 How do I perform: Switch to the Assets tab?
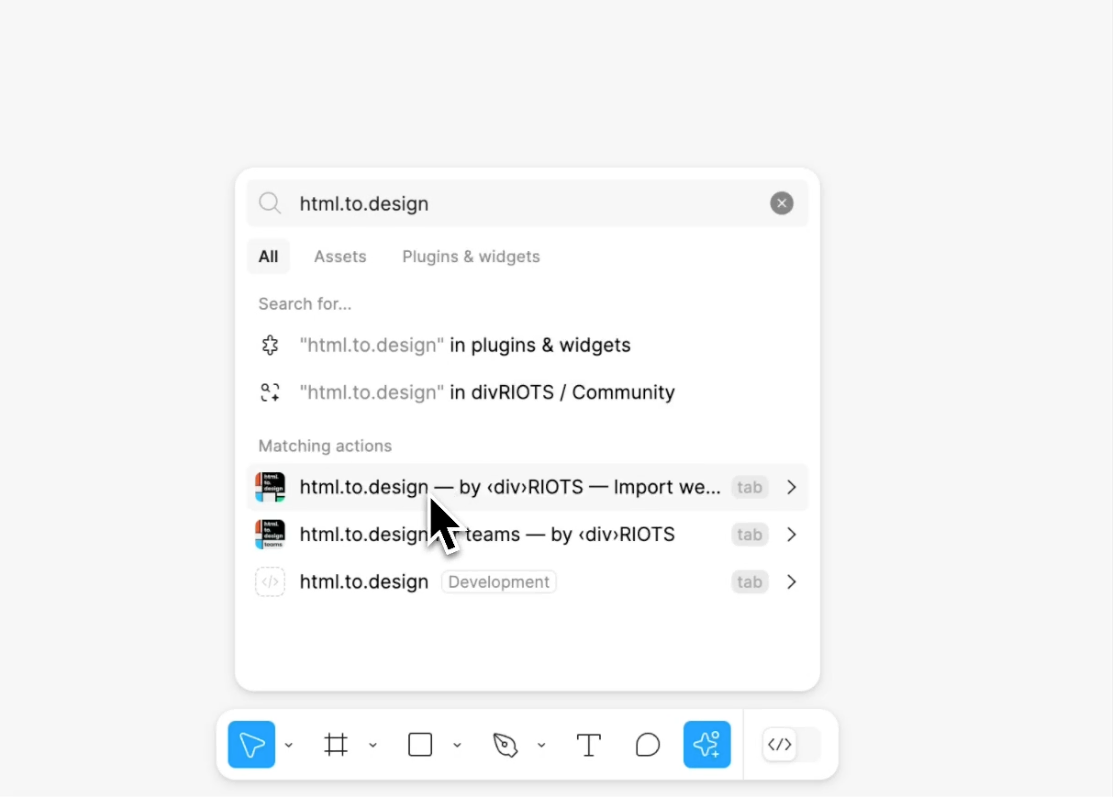[x=340, y=256]
